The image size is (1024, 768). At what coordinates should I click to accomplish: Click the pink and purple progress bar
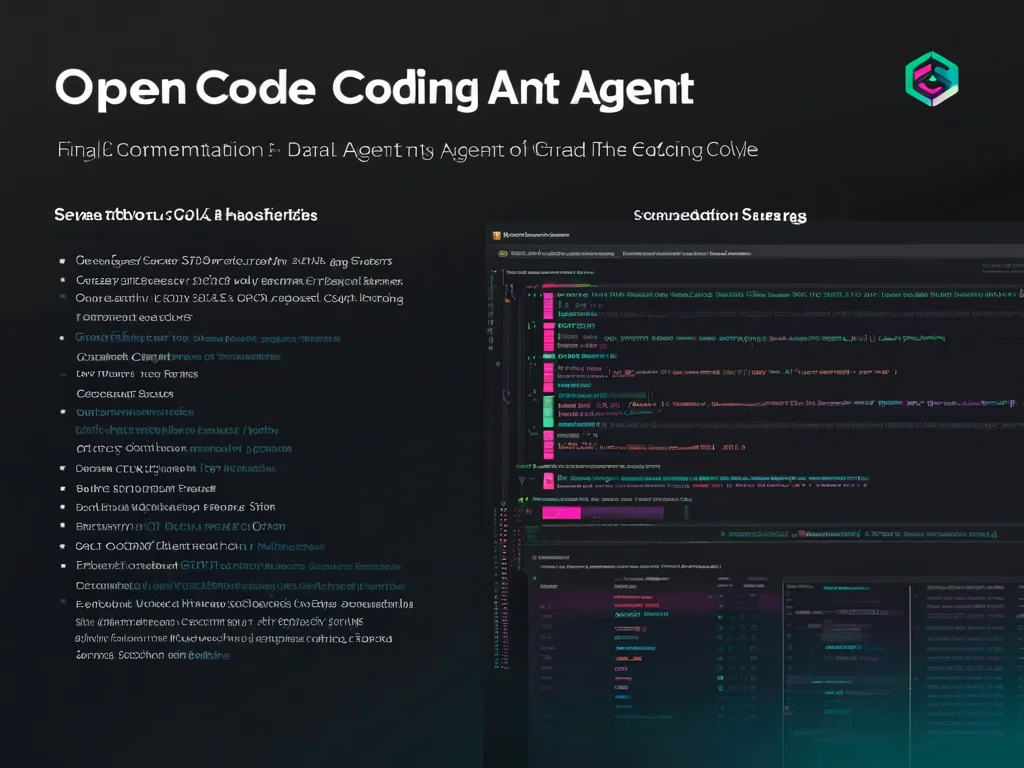pyautogui.click(x=602, y=513)
